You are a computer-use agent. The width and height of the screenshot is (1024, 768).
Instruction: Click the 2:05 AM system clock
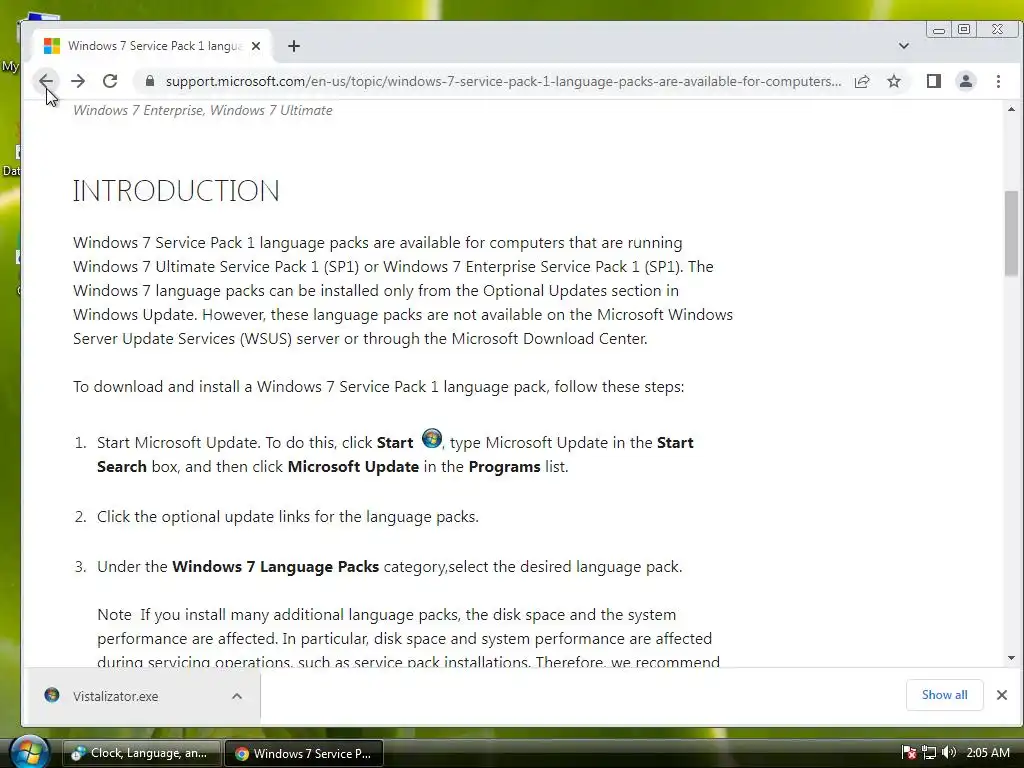[x=988, y=753]
